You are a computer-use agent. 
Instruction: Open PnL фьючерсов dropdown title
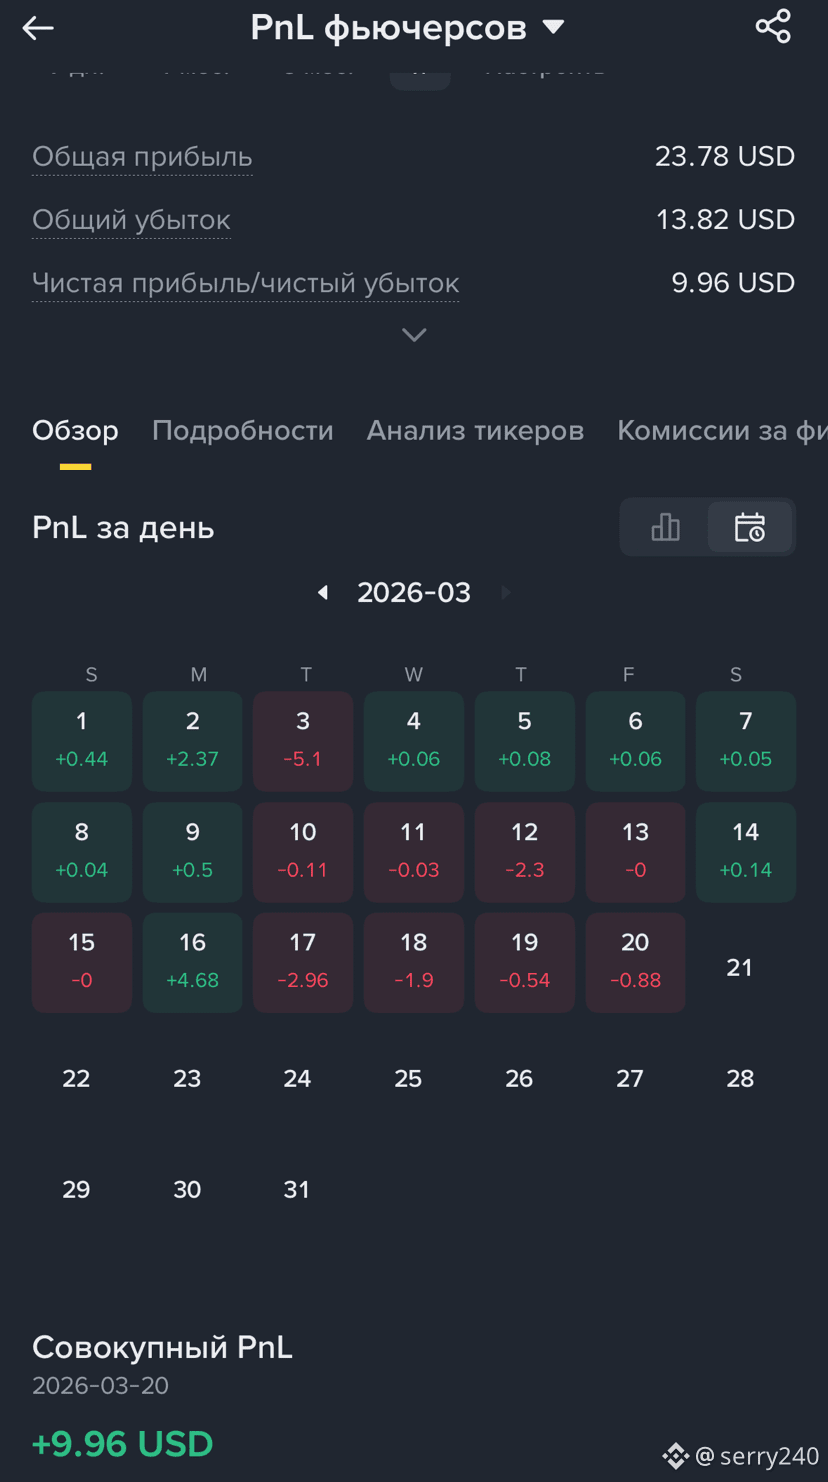click(x=408, y=28)
